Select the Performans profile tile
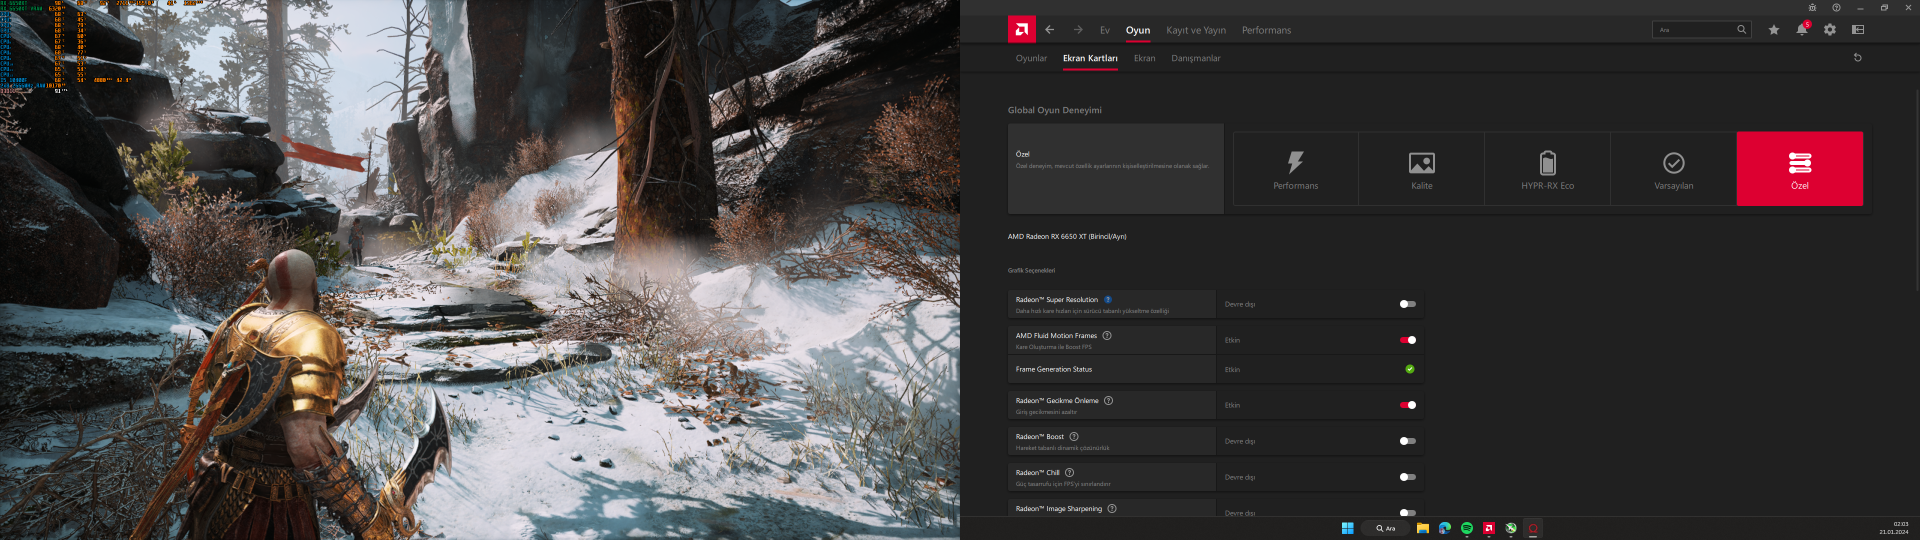This screenshot has width=1920, height=540. [1295, 169]
